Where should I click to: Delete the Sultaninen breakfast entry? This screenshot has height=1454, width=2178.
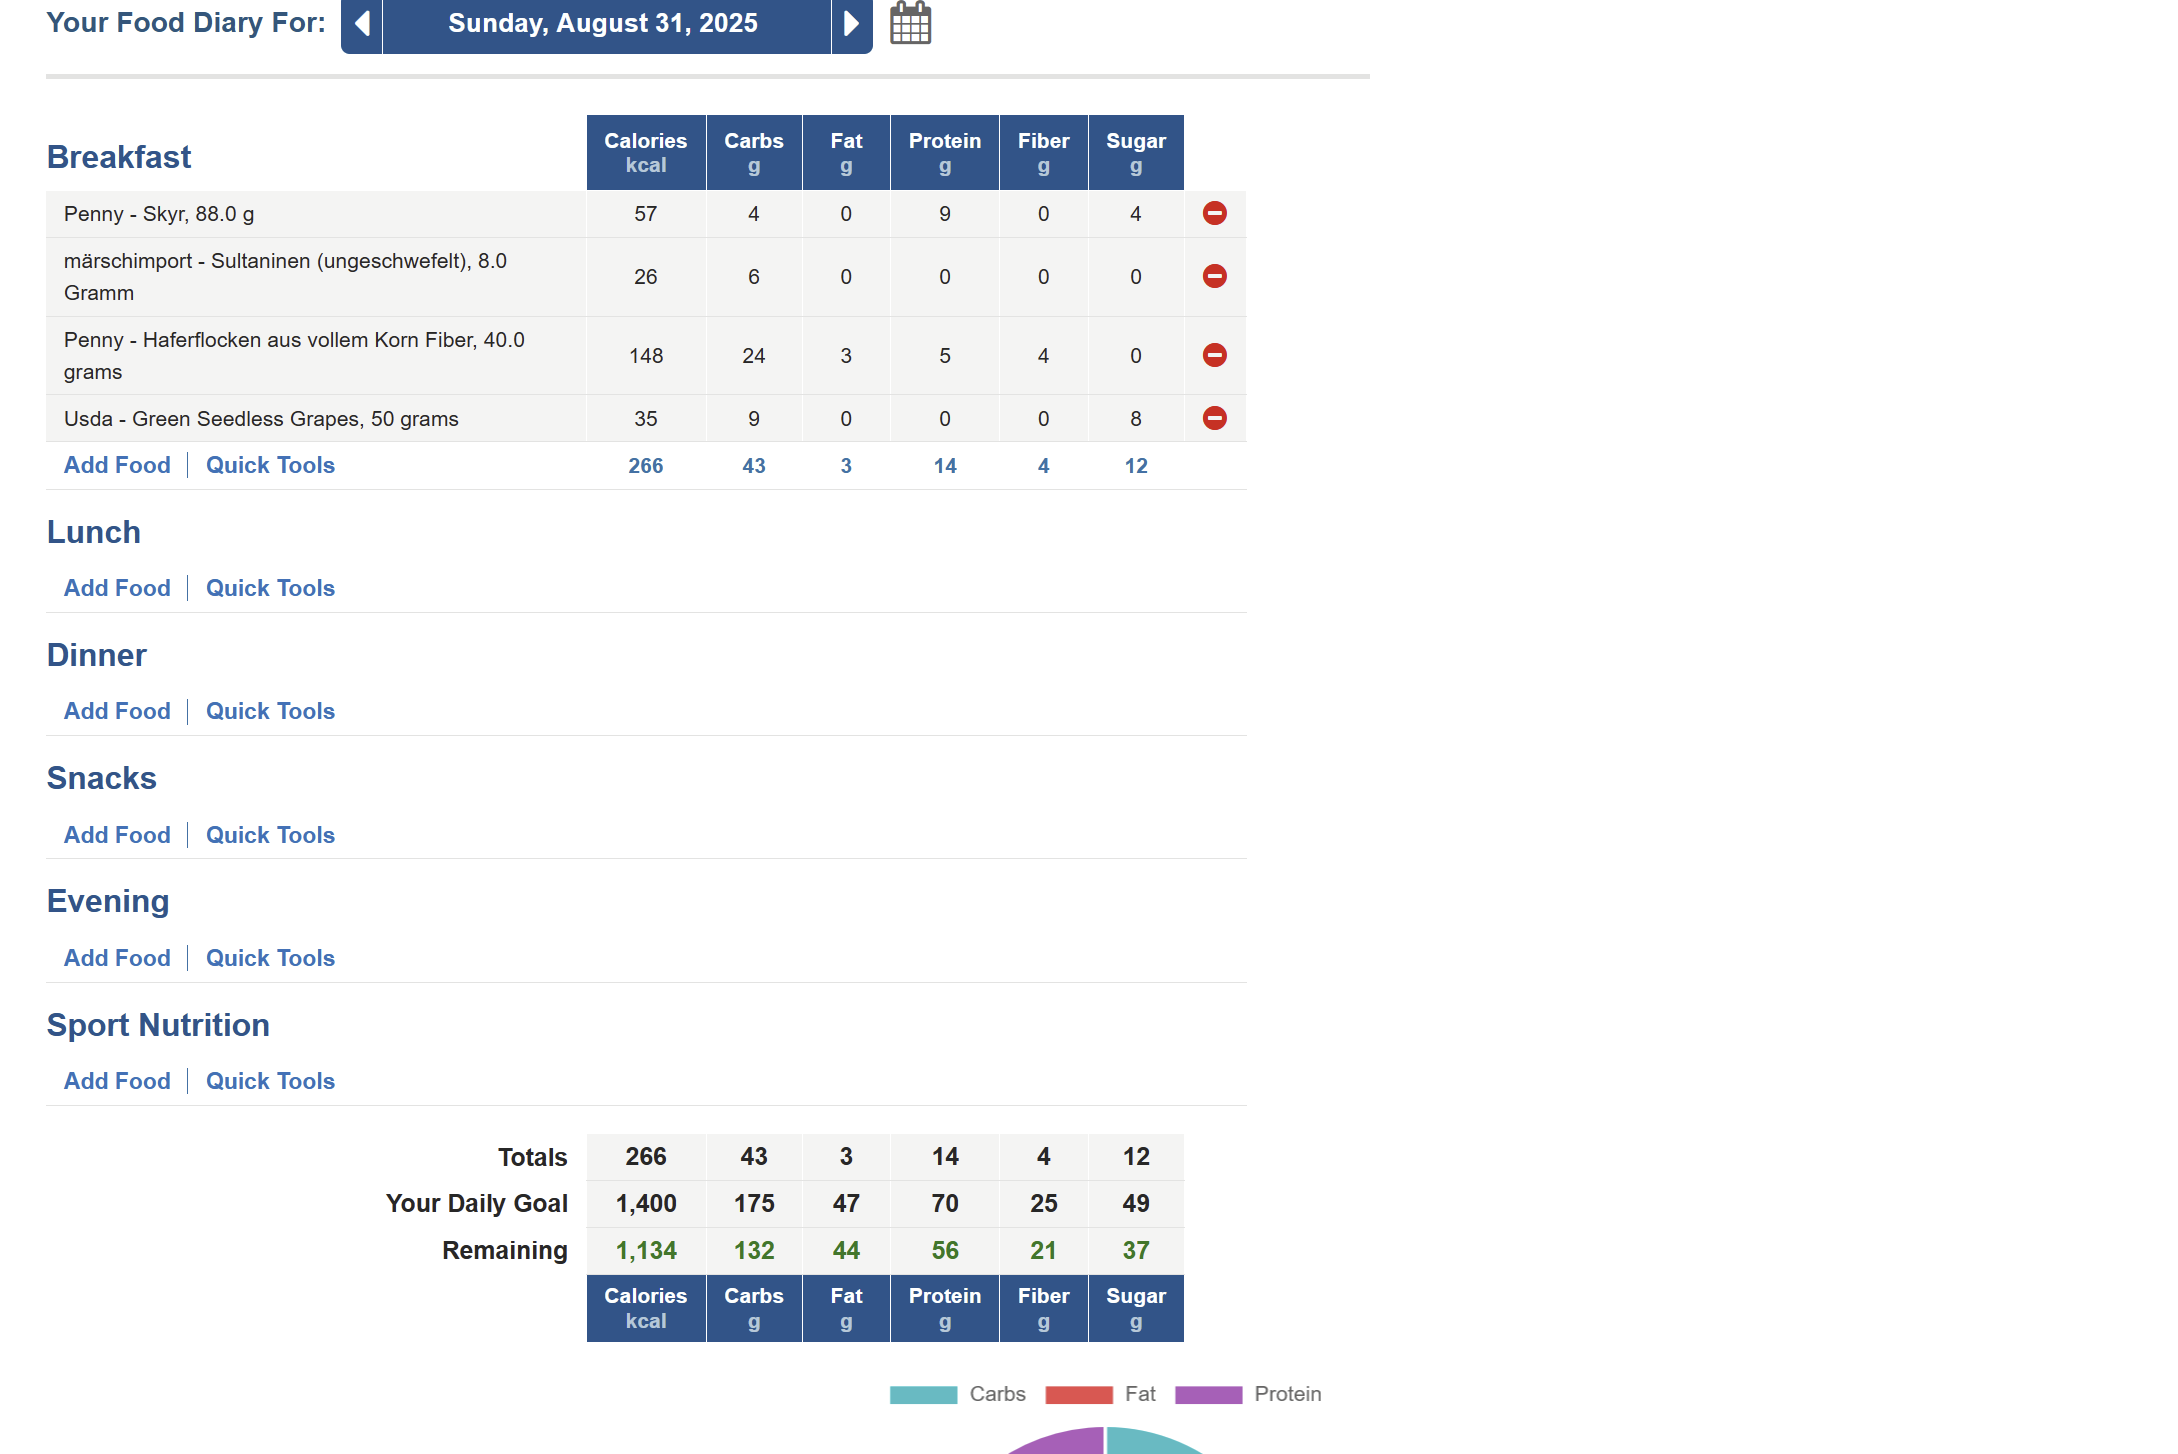tap(1214, 277)
